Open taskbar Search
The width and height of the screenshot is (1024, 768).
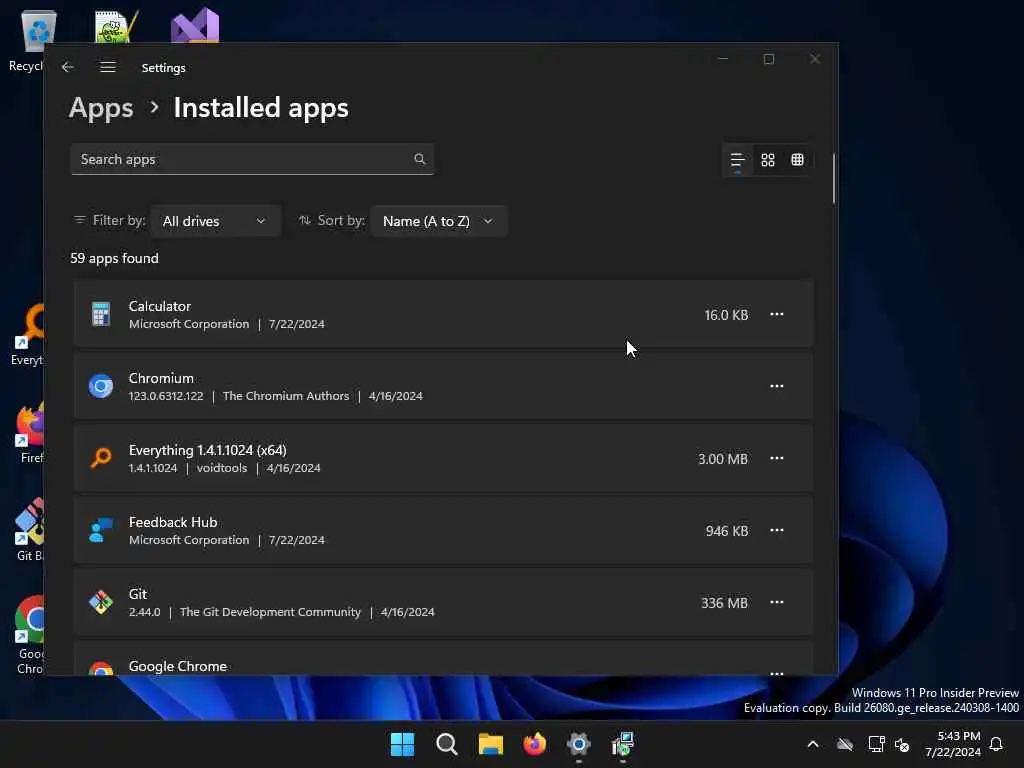coord(447,744)
